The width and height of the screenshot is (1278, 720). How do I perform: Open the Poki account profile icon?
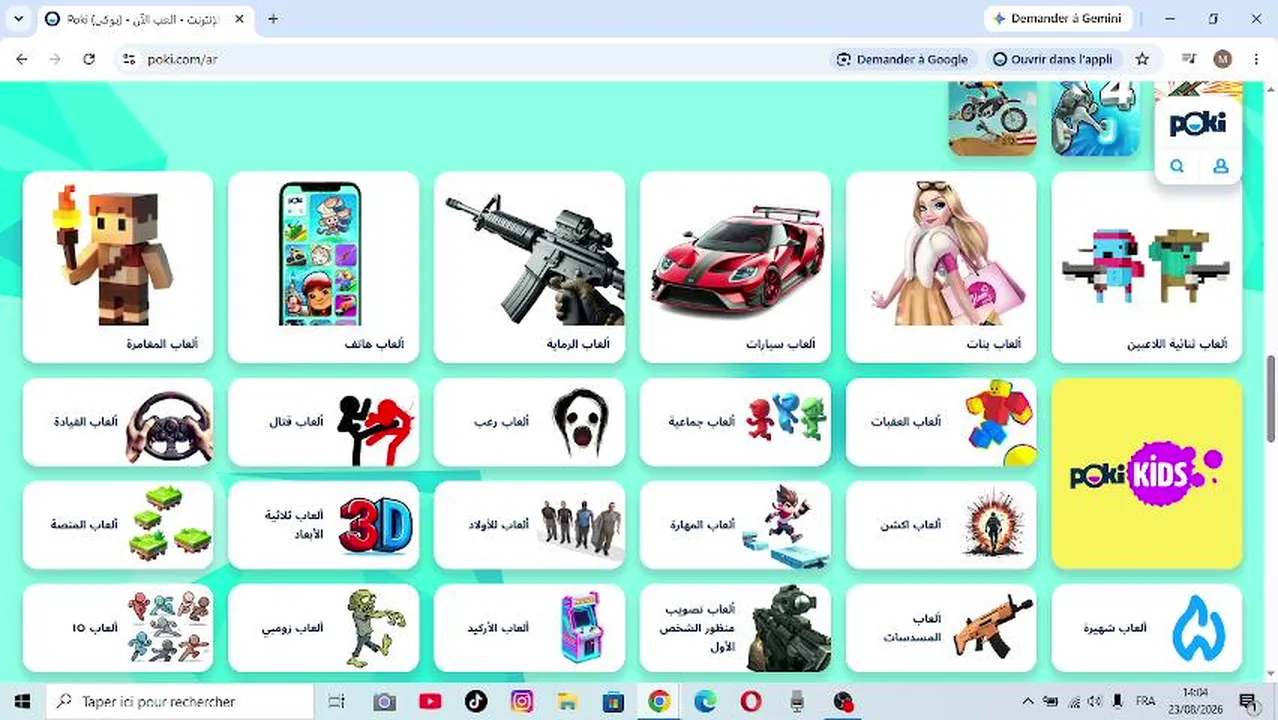pos(1220,166)
